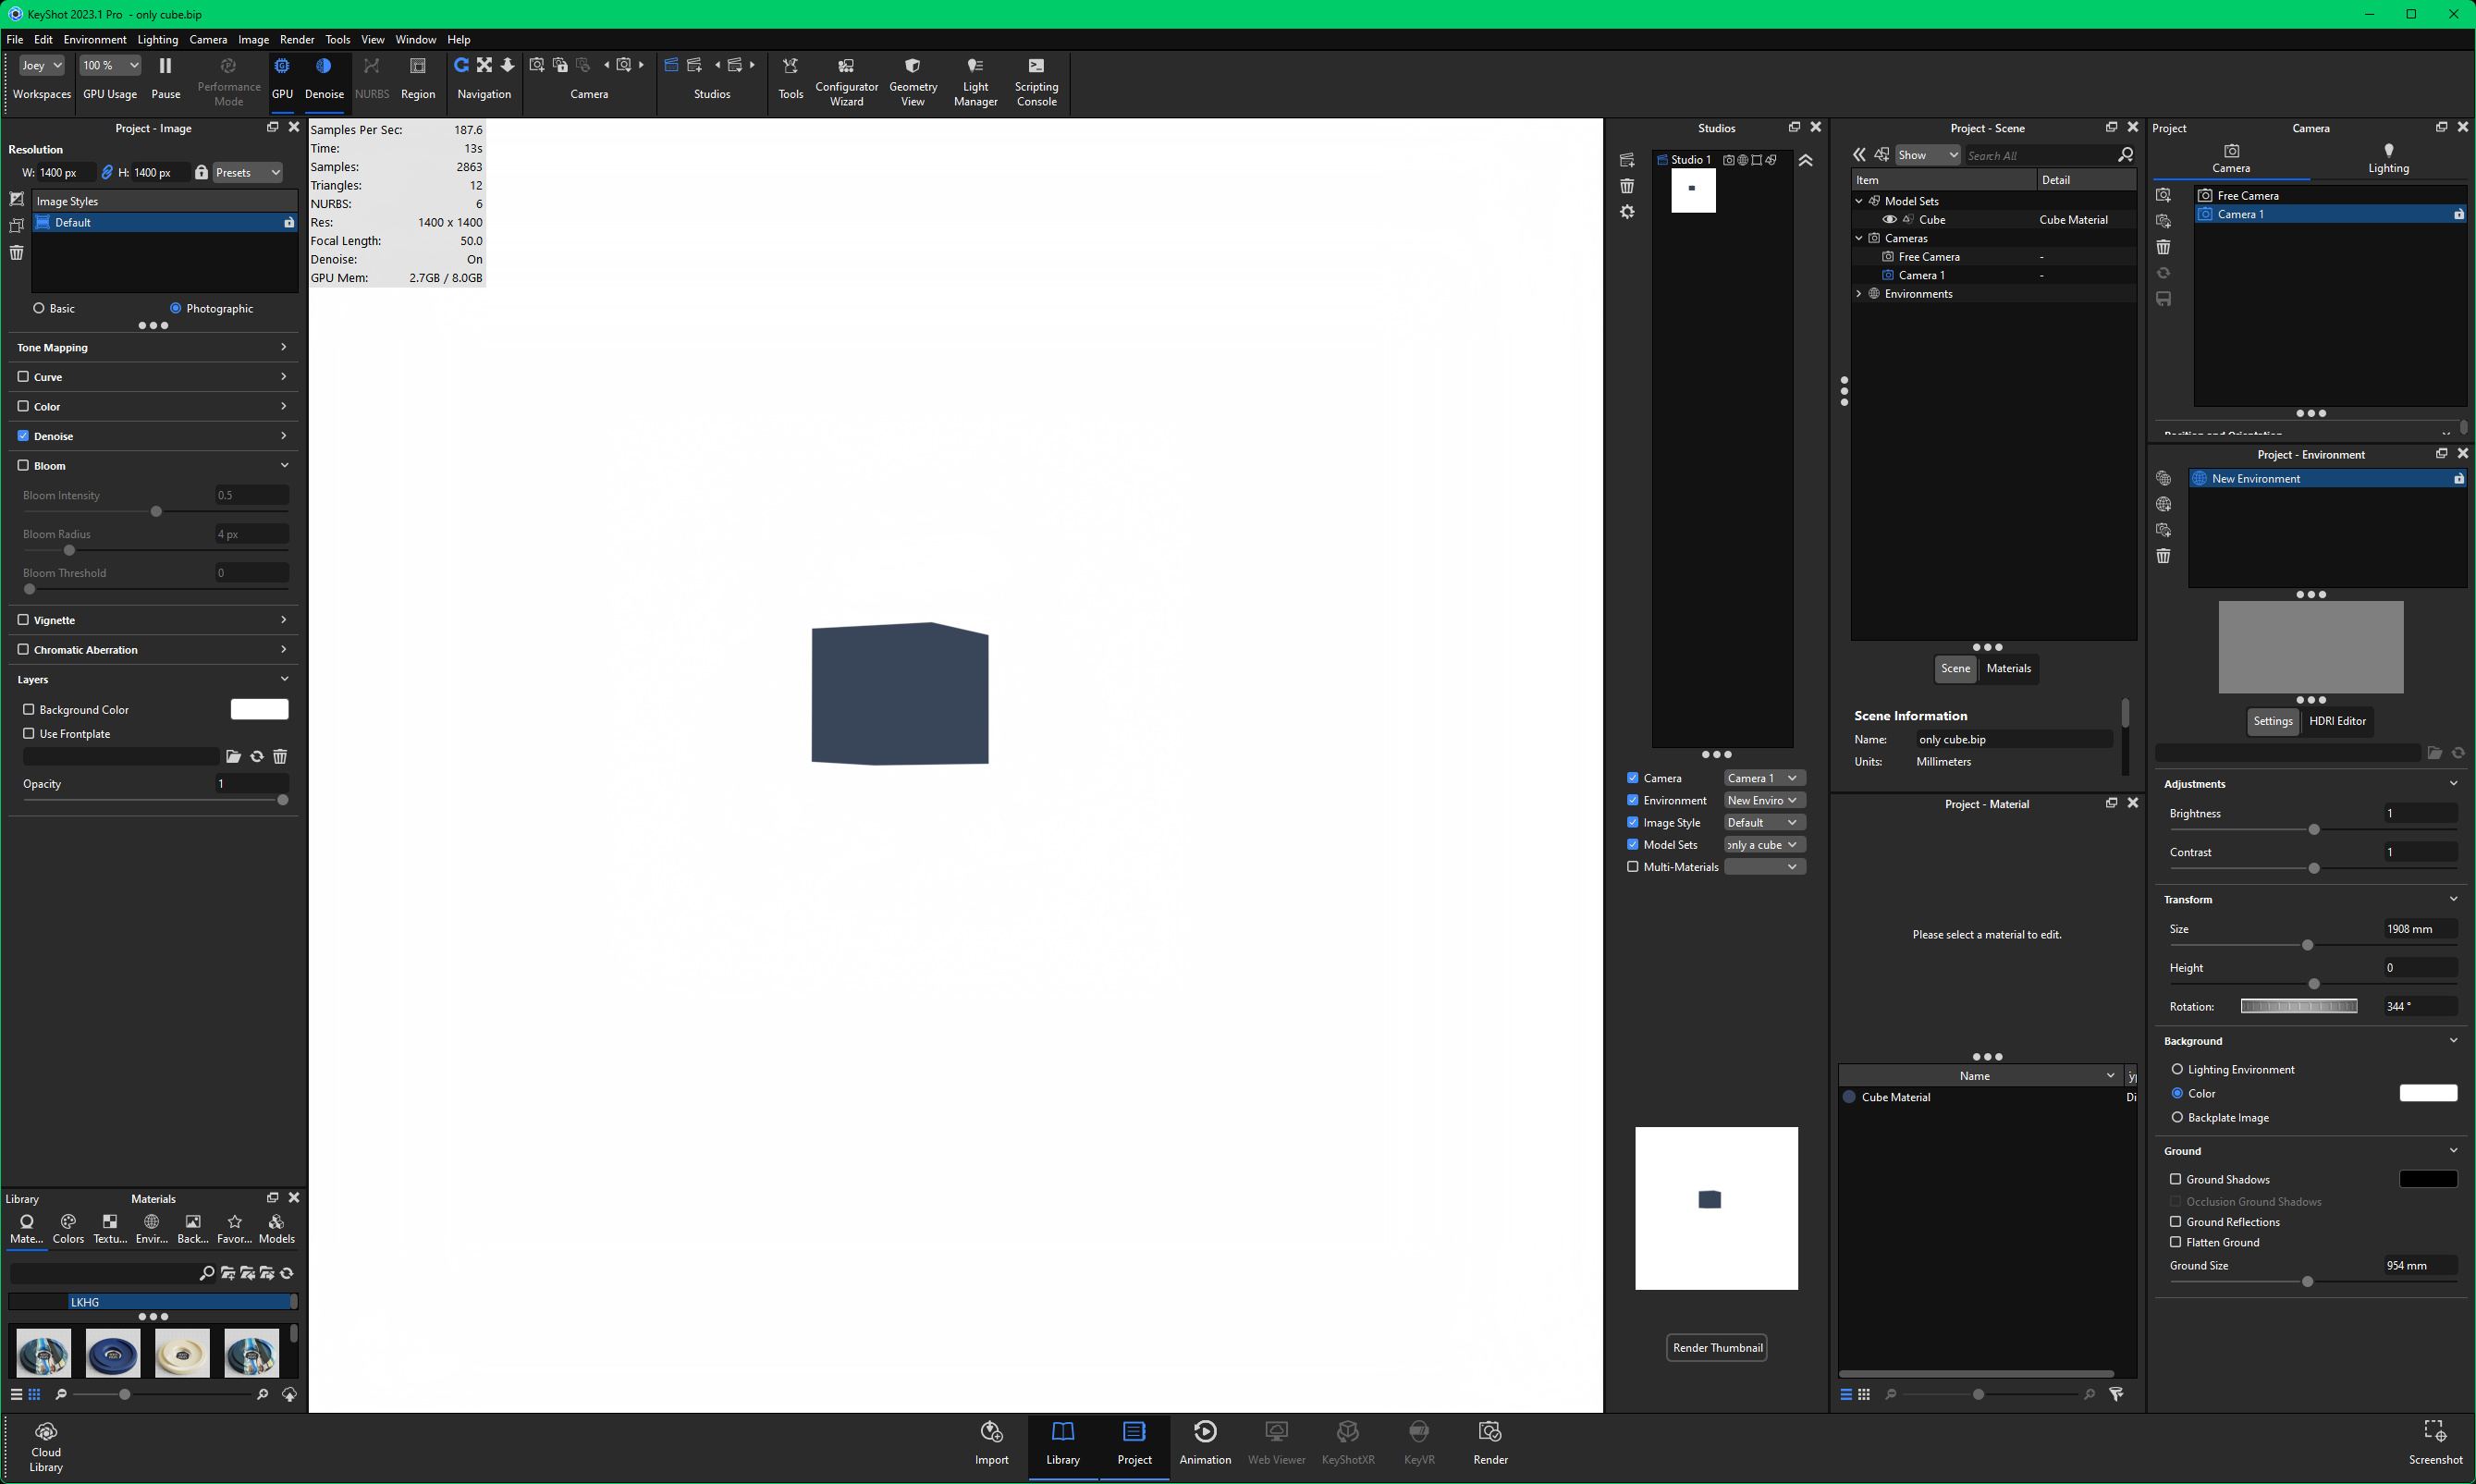The image size is (2476, 1484).
Task: Click the Render Thumbnail button
Action: (1717, 1349)
